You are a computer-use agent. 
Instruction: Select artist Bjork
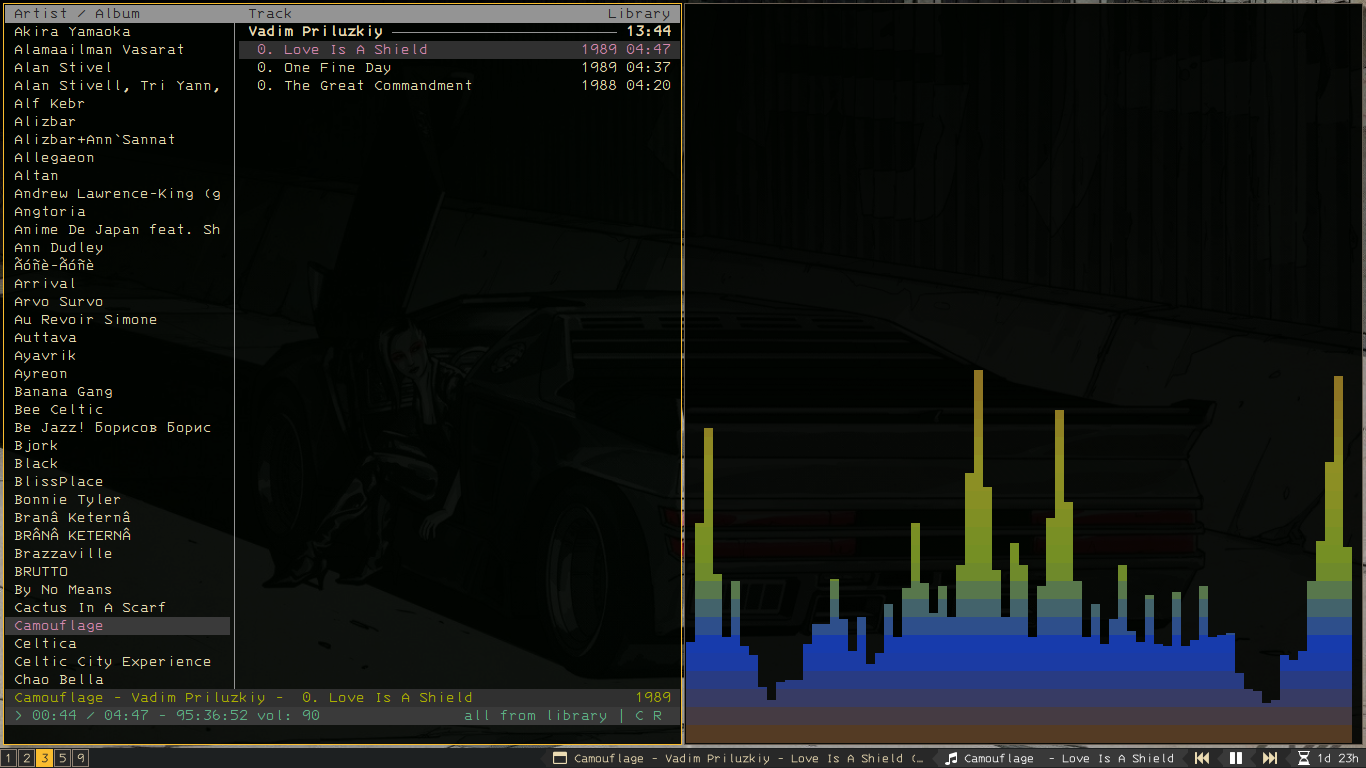[36, 446]
